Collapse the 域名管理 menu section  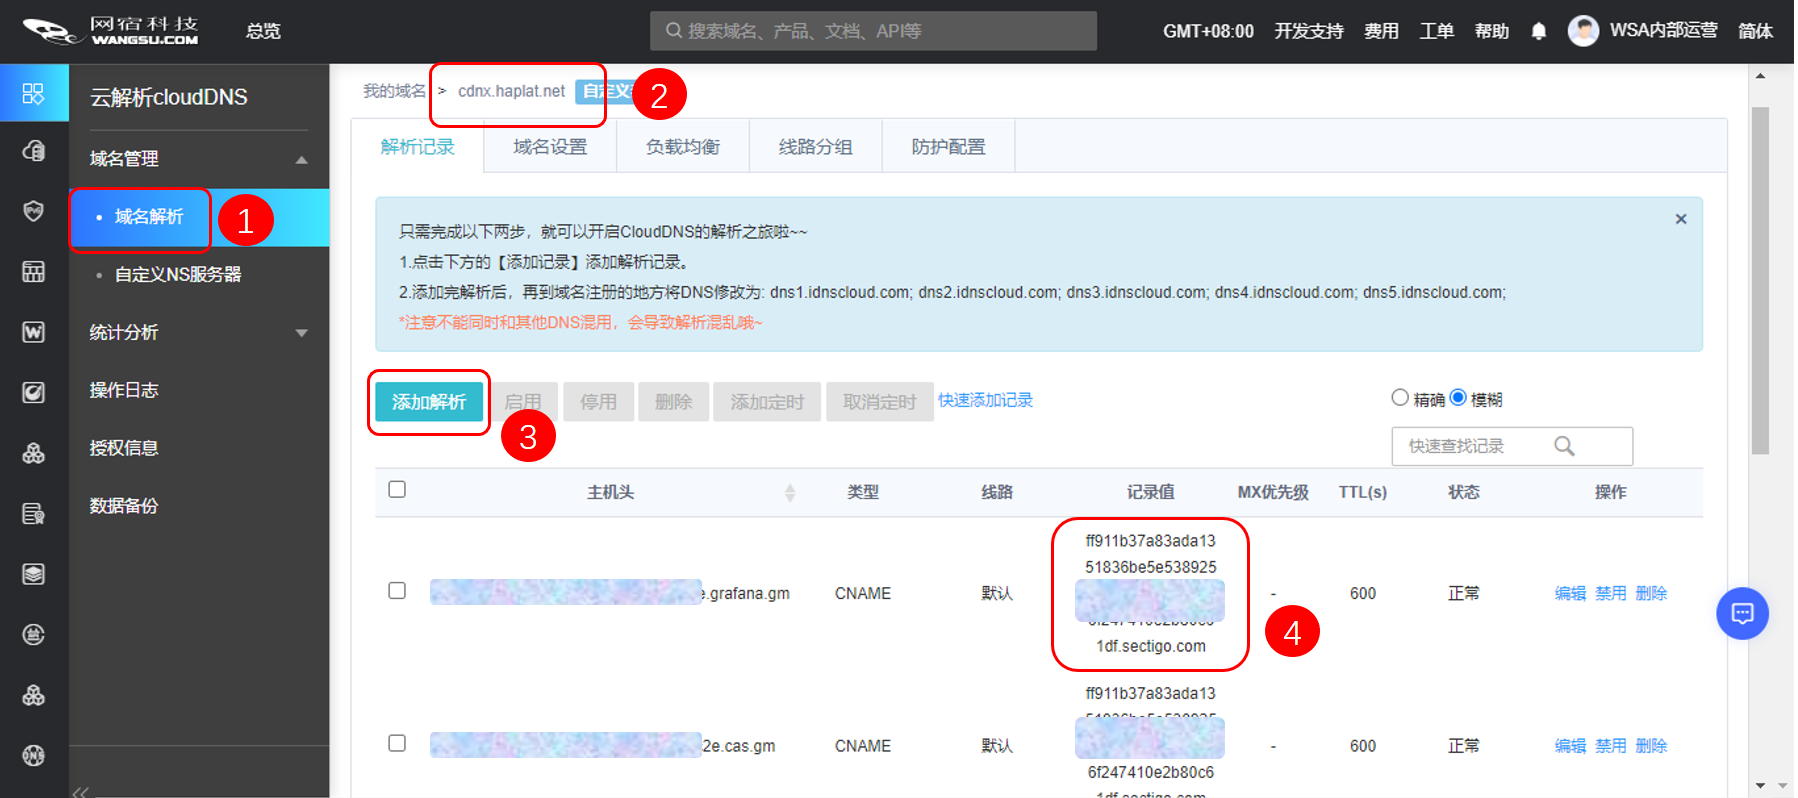pyautogui.click(x=301, y=160)
